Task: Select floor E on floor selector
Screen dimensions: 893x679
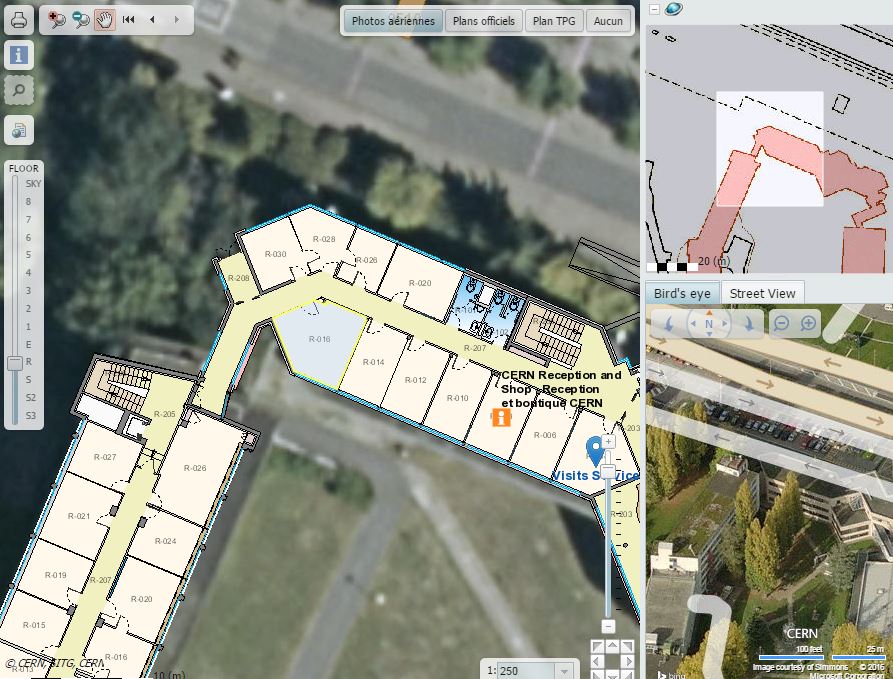Action: [x=28, y=344]
